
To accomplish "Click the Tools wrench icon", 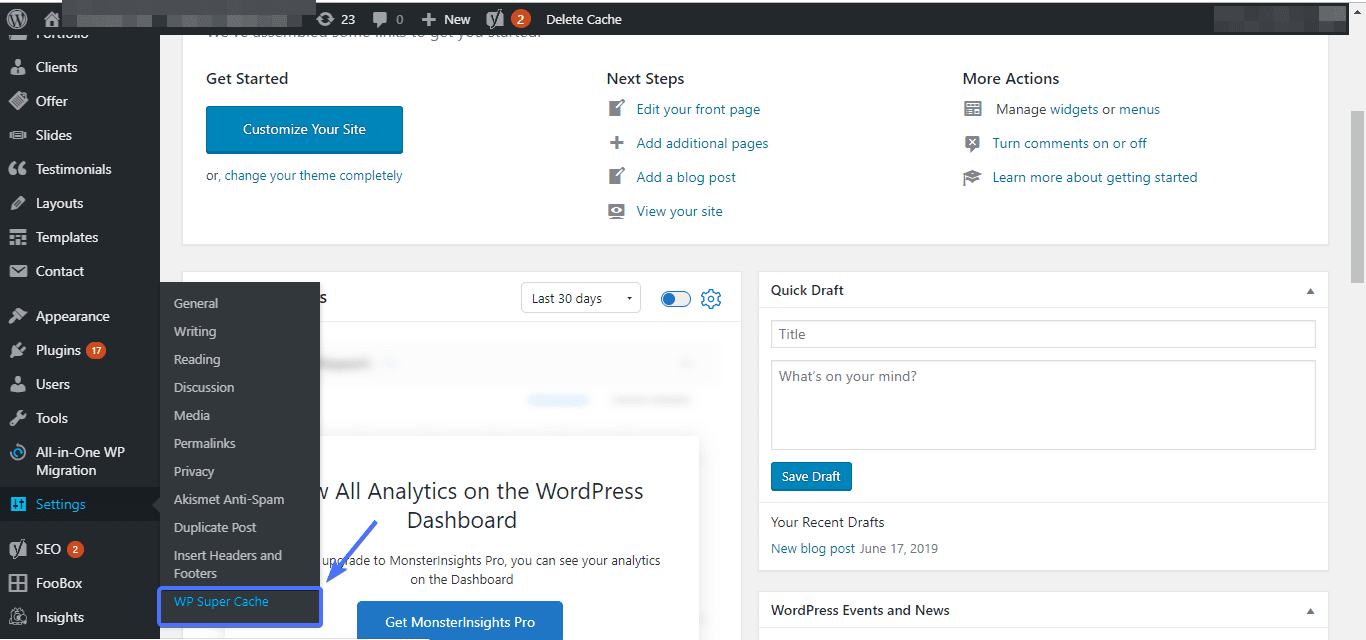I will [18, 418].
